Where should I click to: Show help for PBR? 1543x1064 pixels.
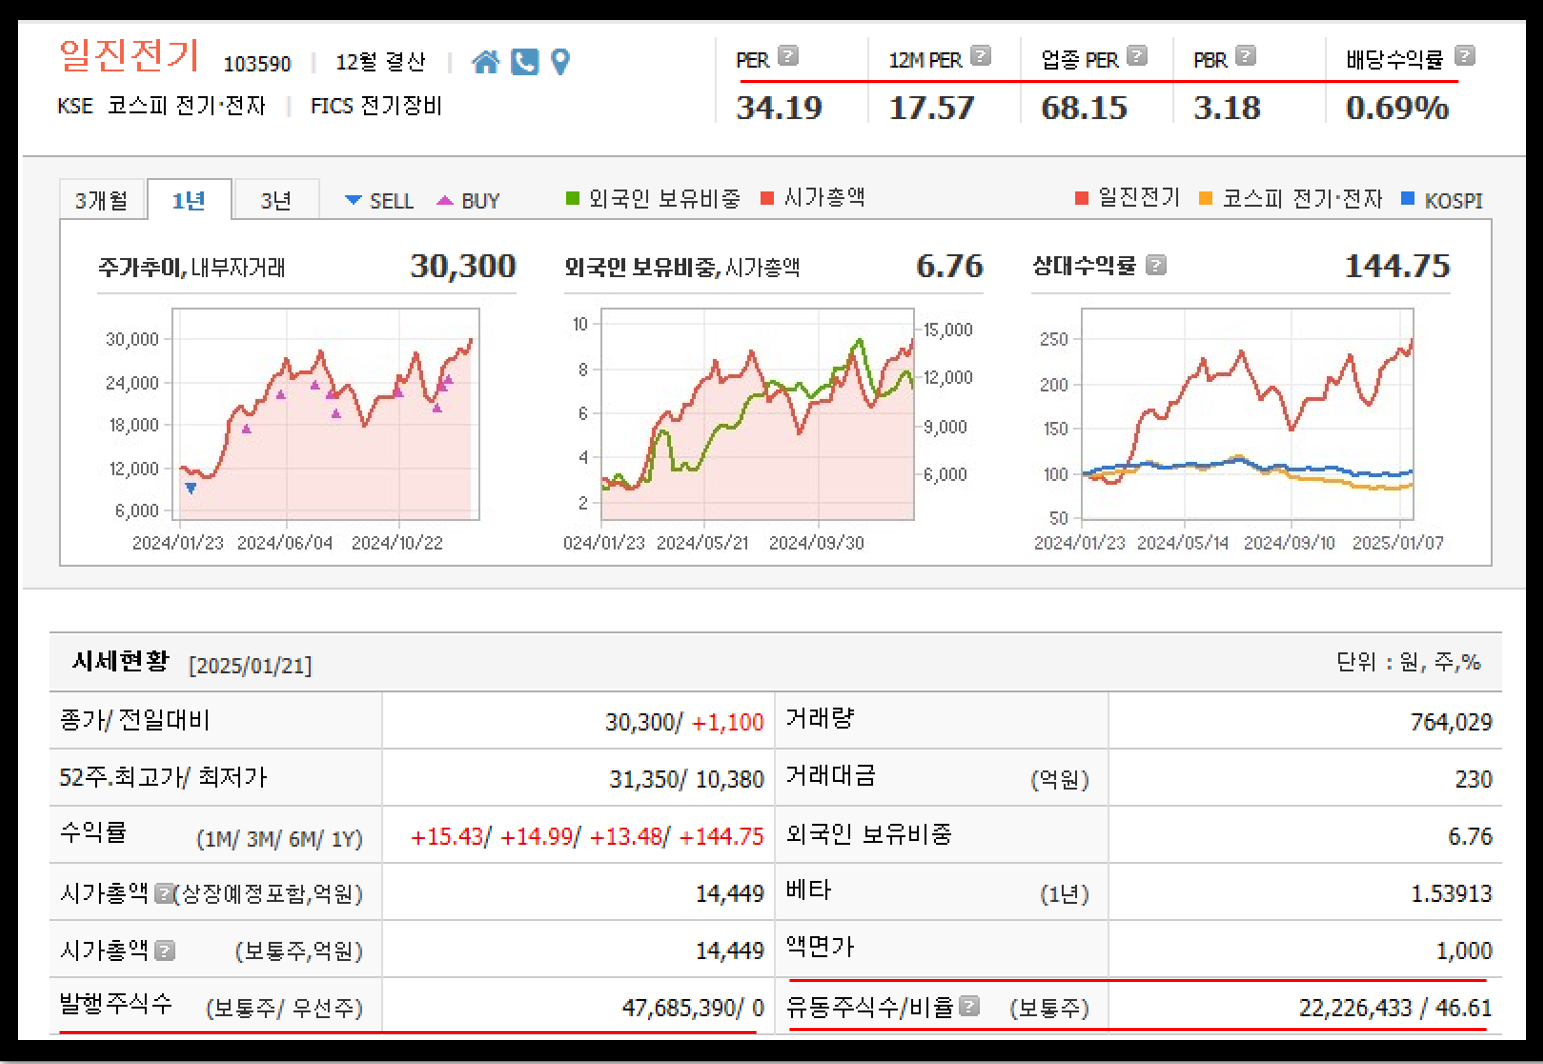pos(1245,56)
